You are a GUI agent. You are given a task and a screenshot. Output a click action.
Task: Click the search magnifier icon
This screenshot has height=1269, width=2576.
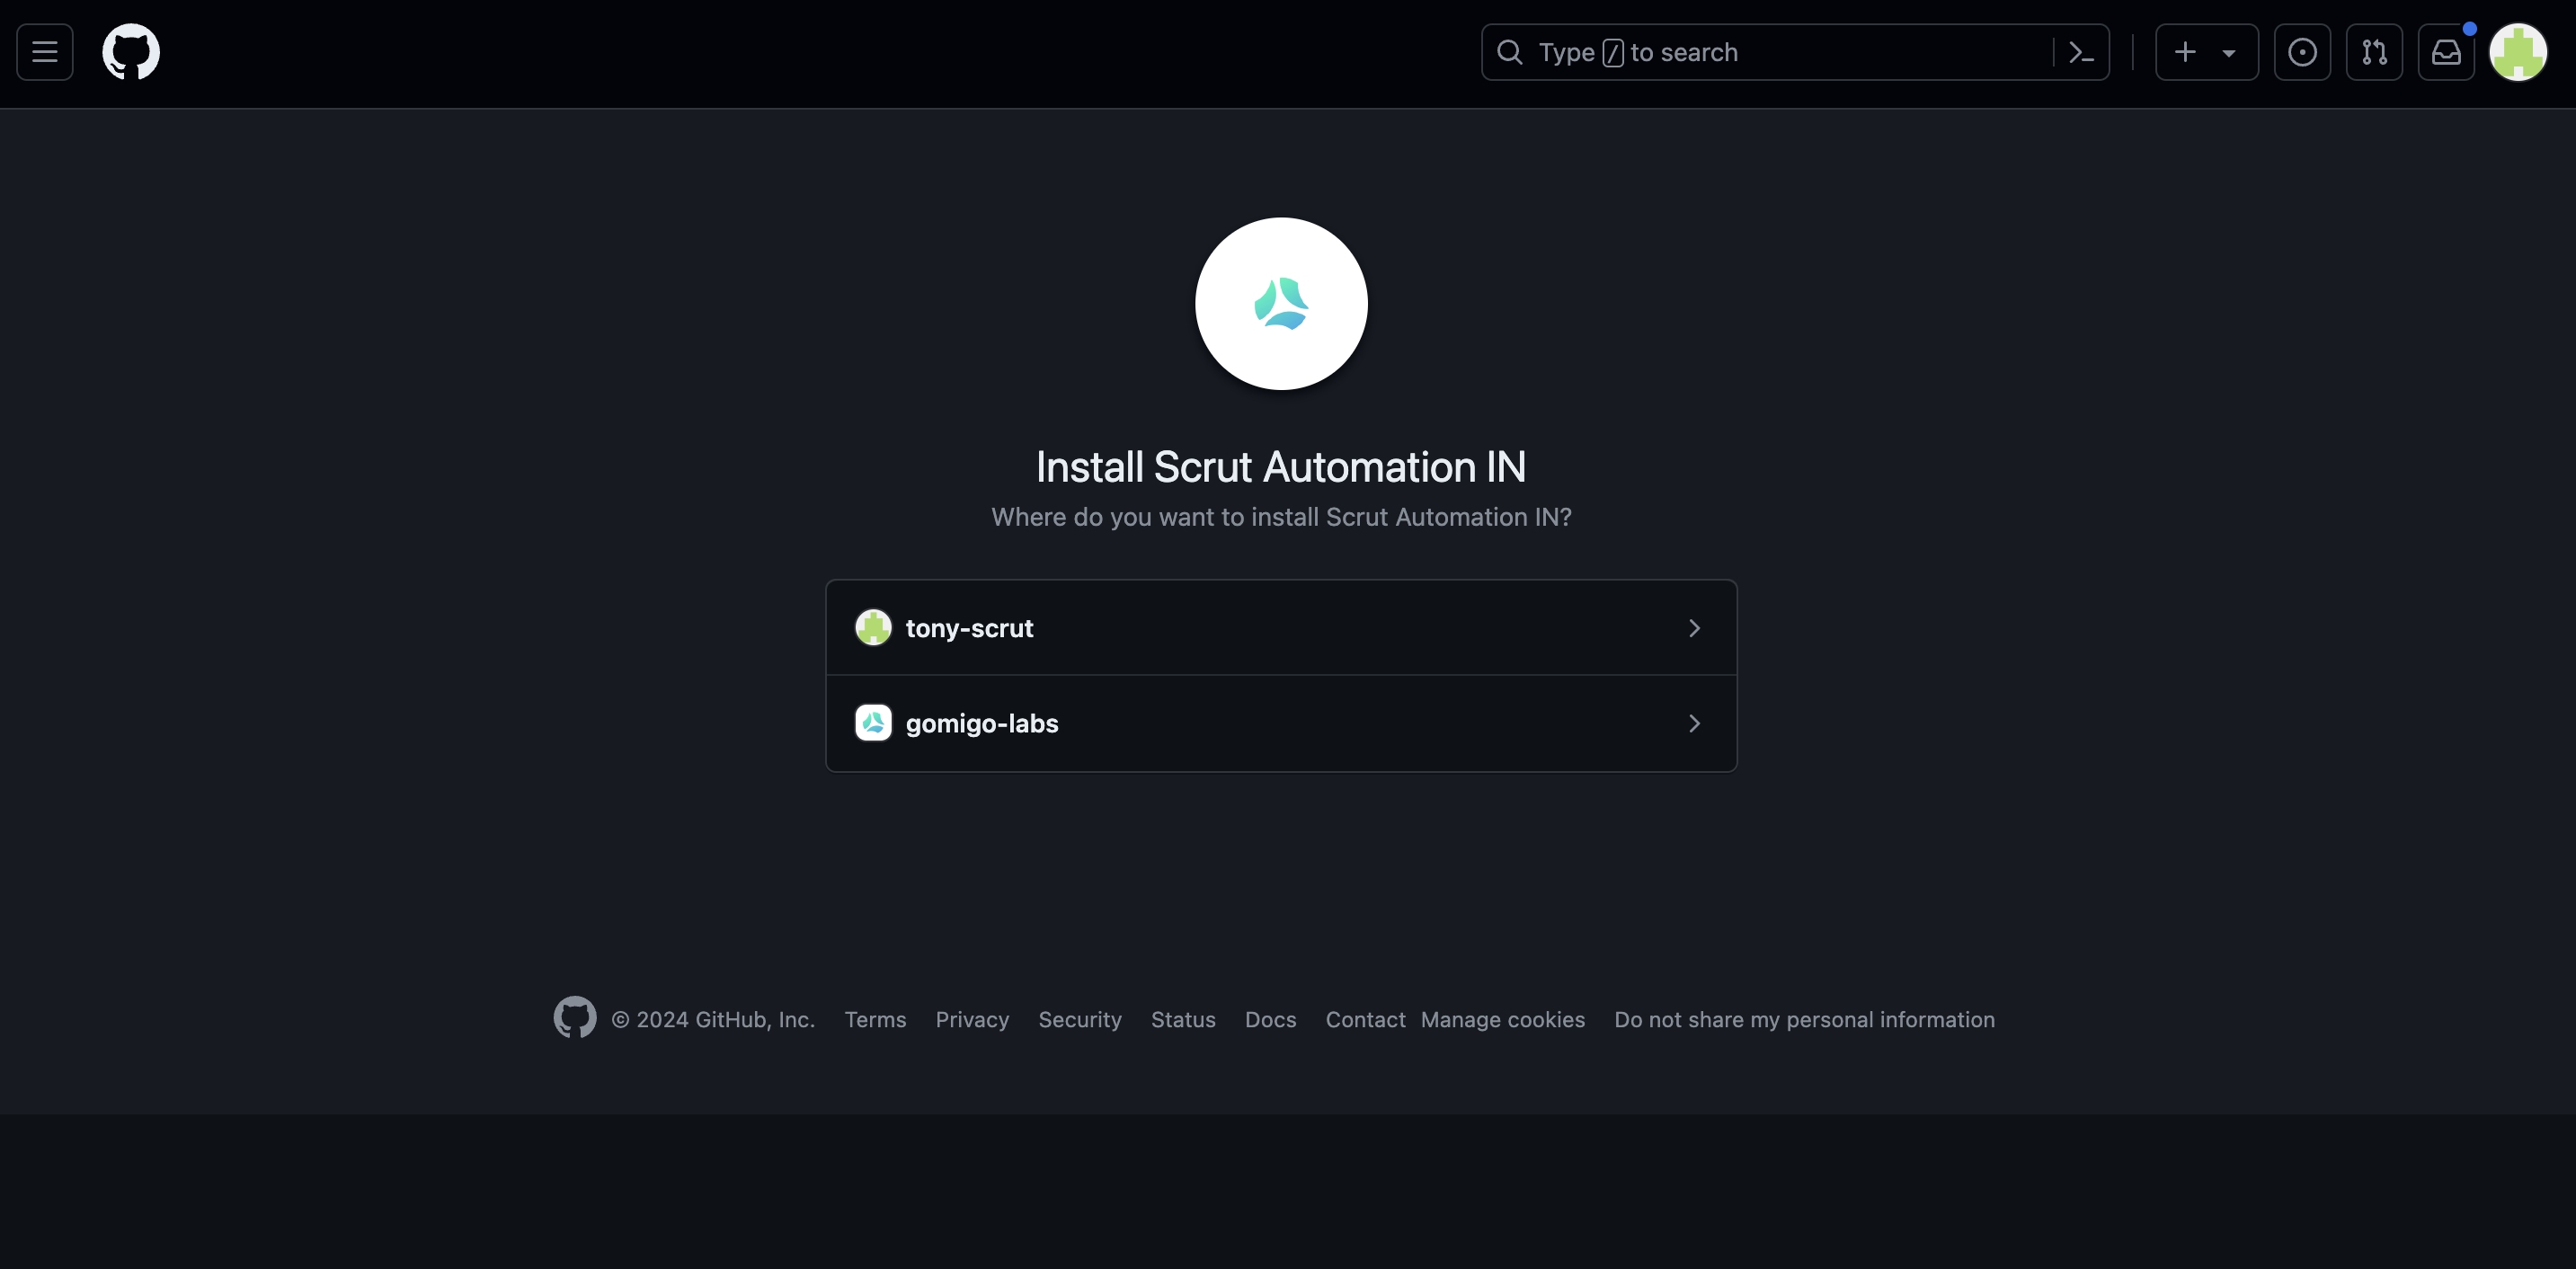coord(1510,52)
